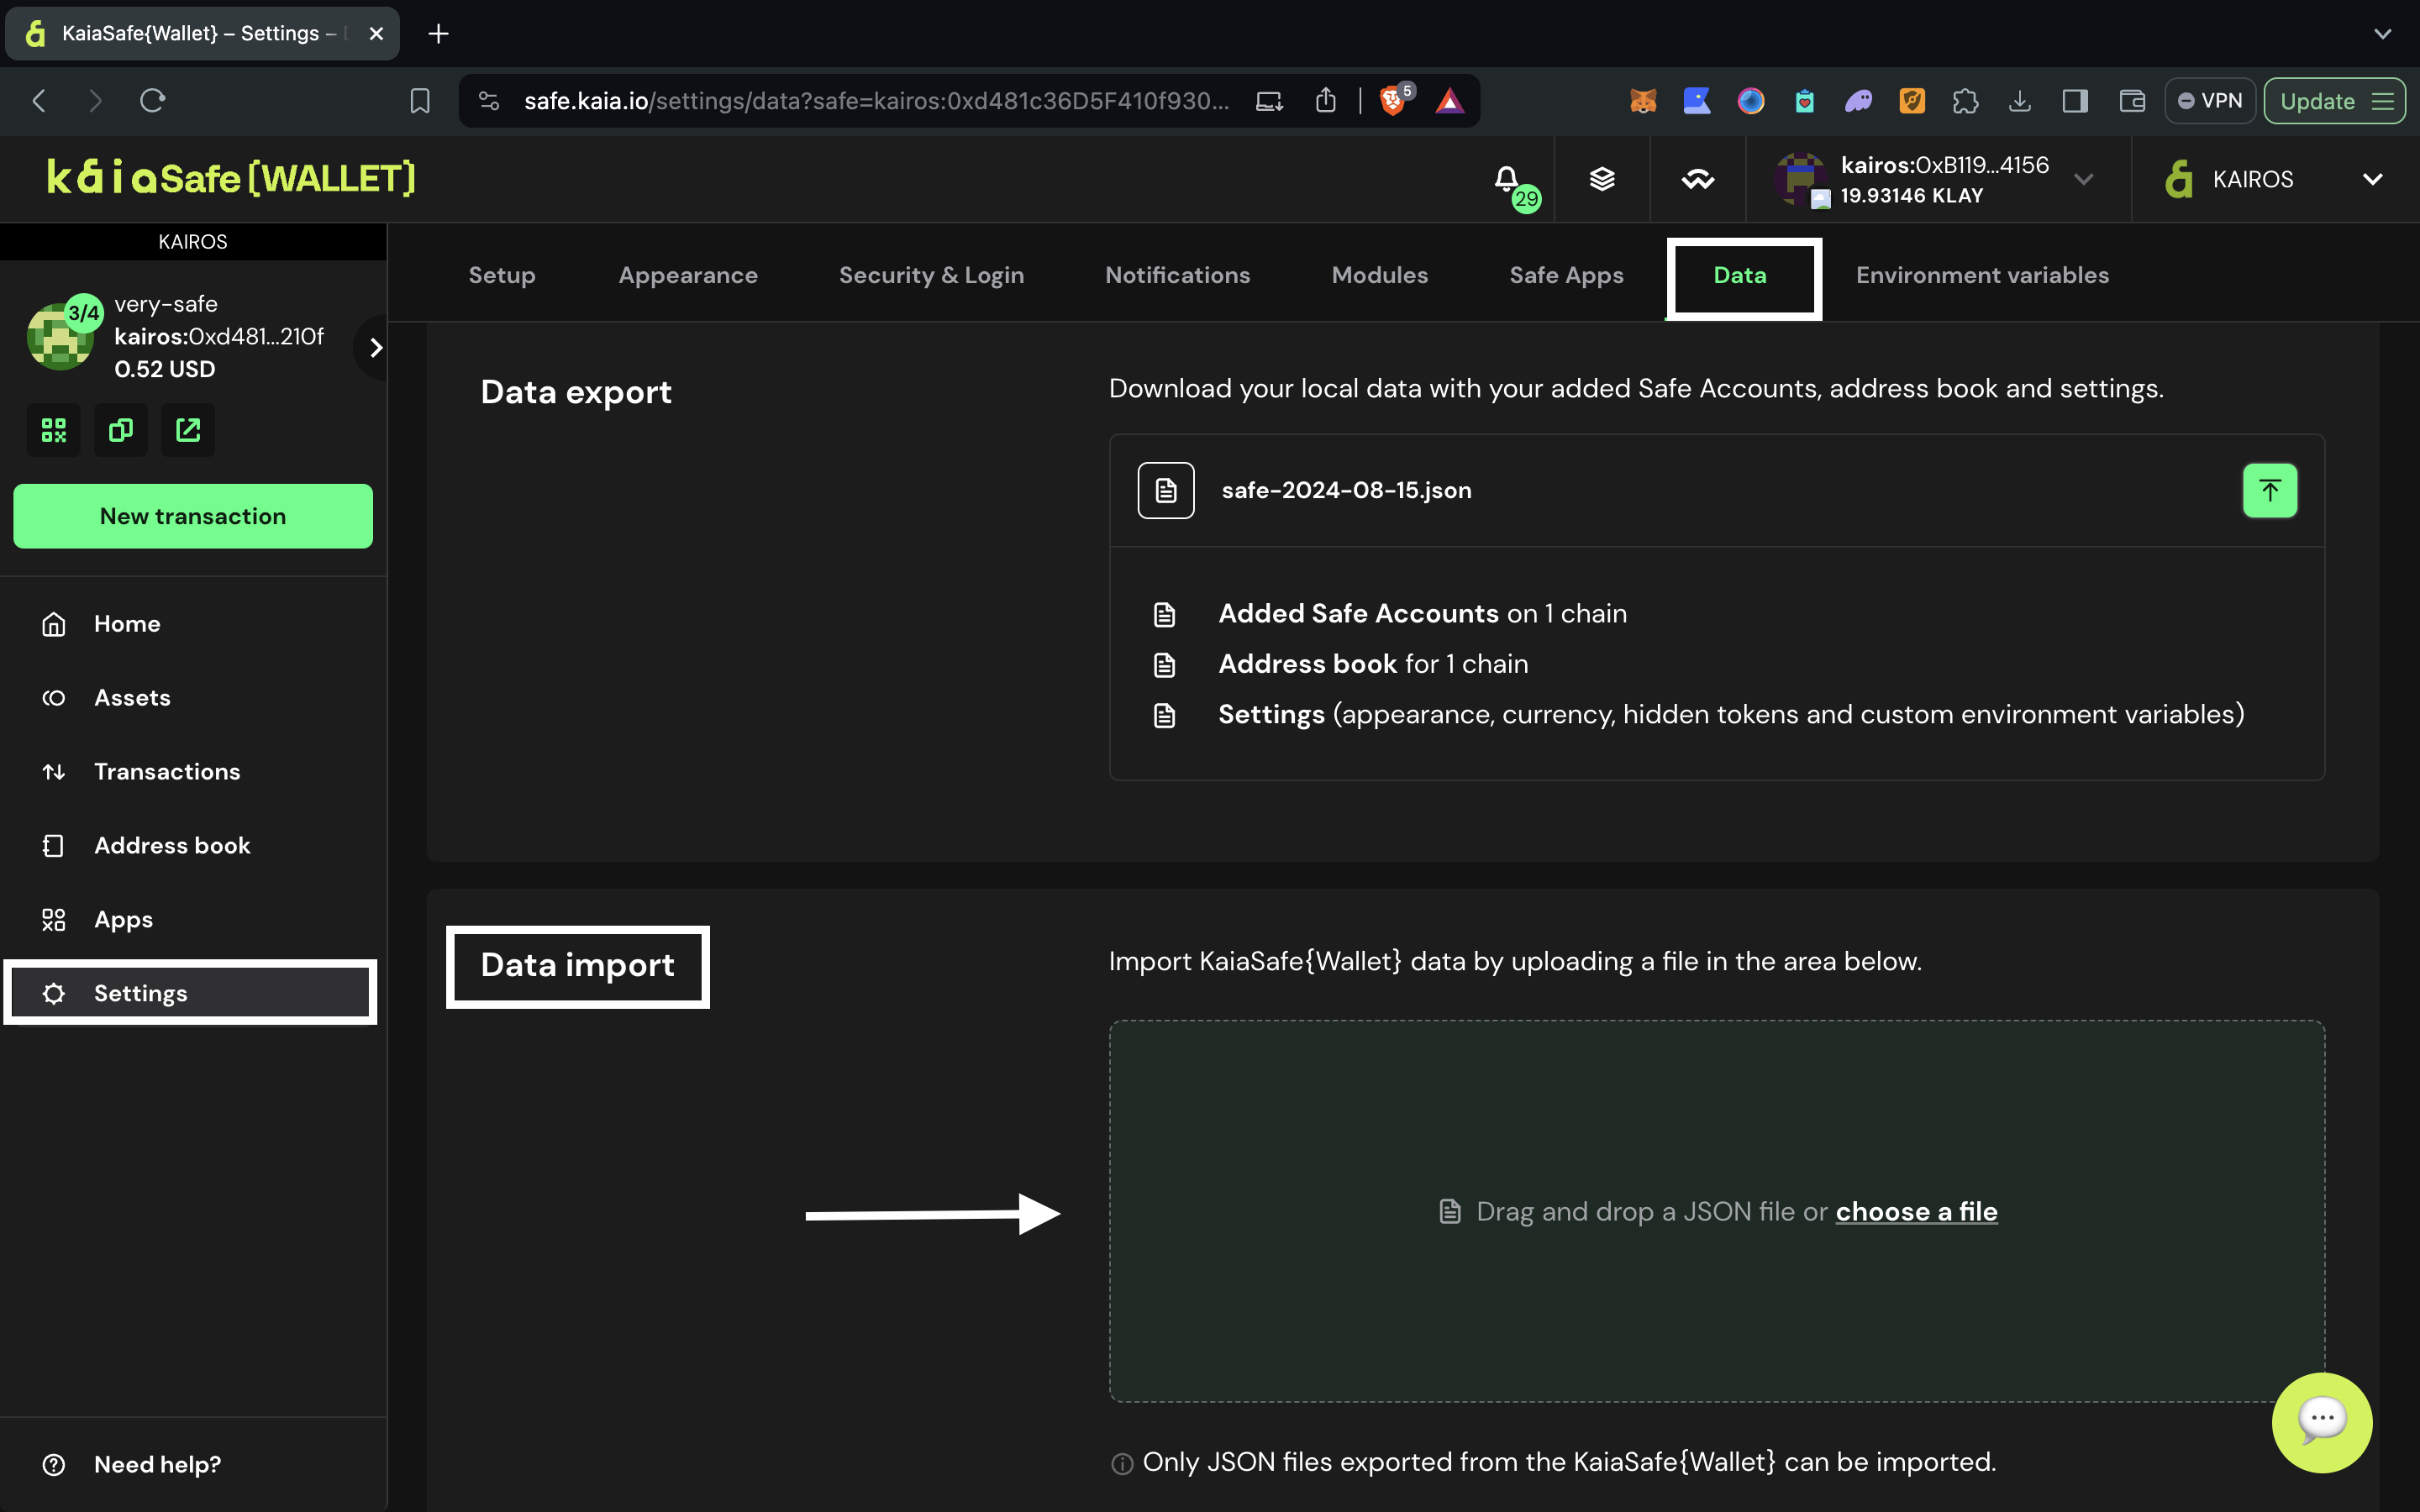The height and width of the screenshot is (1512, 2420).
Task: Expand the connected wallet account dropdown
Action: click(2084, 180)
